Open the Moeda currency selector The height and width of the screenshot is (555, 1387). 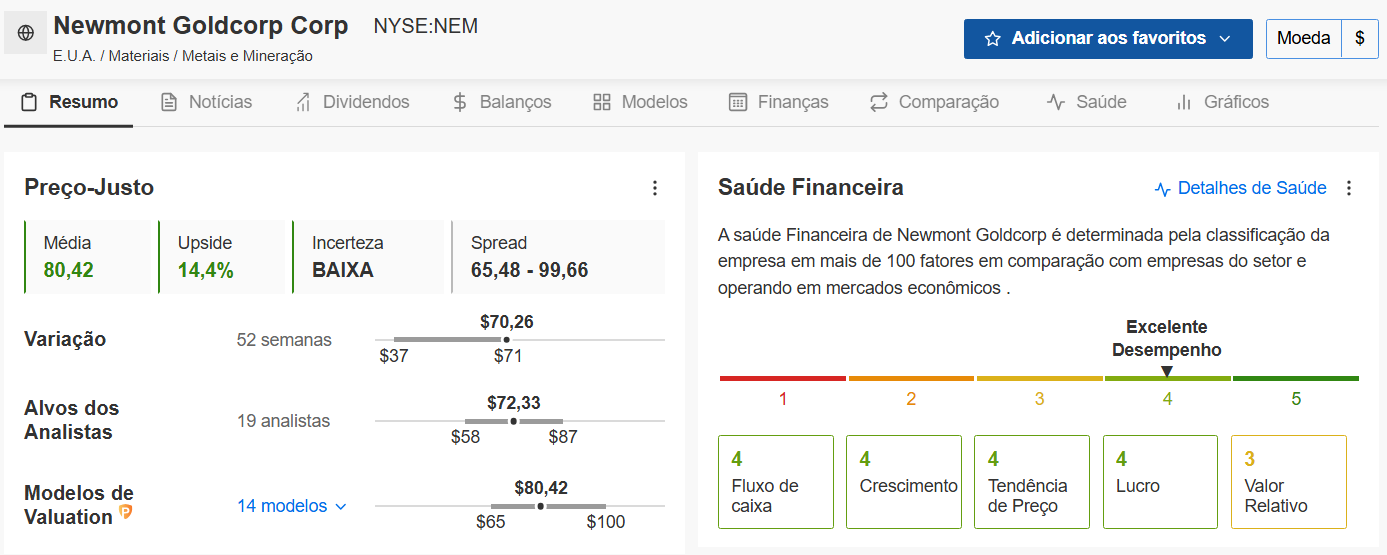pos(1304,39)
